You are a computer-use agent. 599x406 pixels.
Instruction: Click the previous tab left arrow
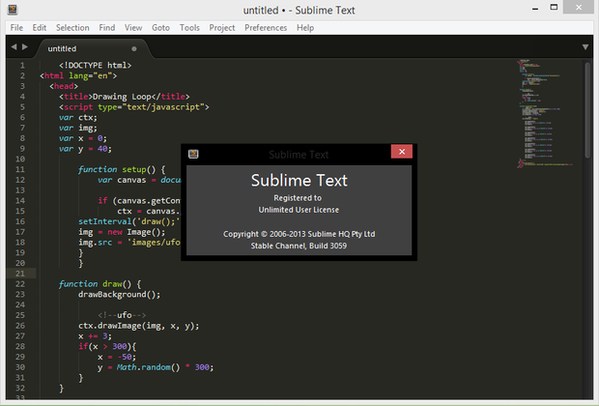tap(14, 47)
